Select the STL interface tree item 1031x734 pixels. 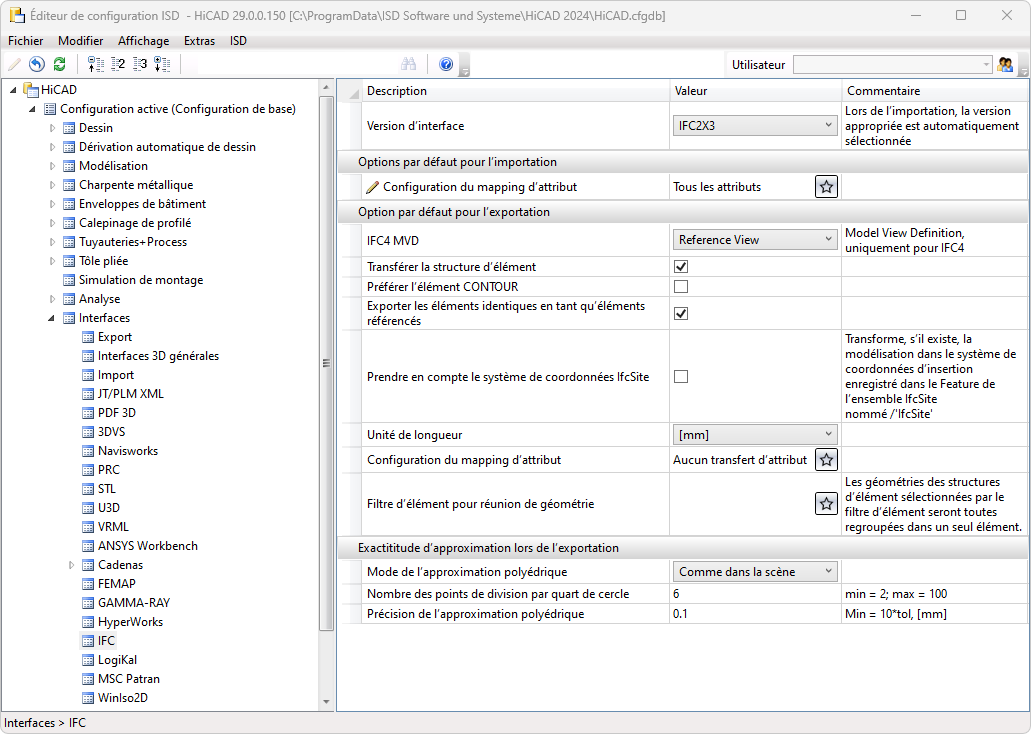[x=107, y=489]
